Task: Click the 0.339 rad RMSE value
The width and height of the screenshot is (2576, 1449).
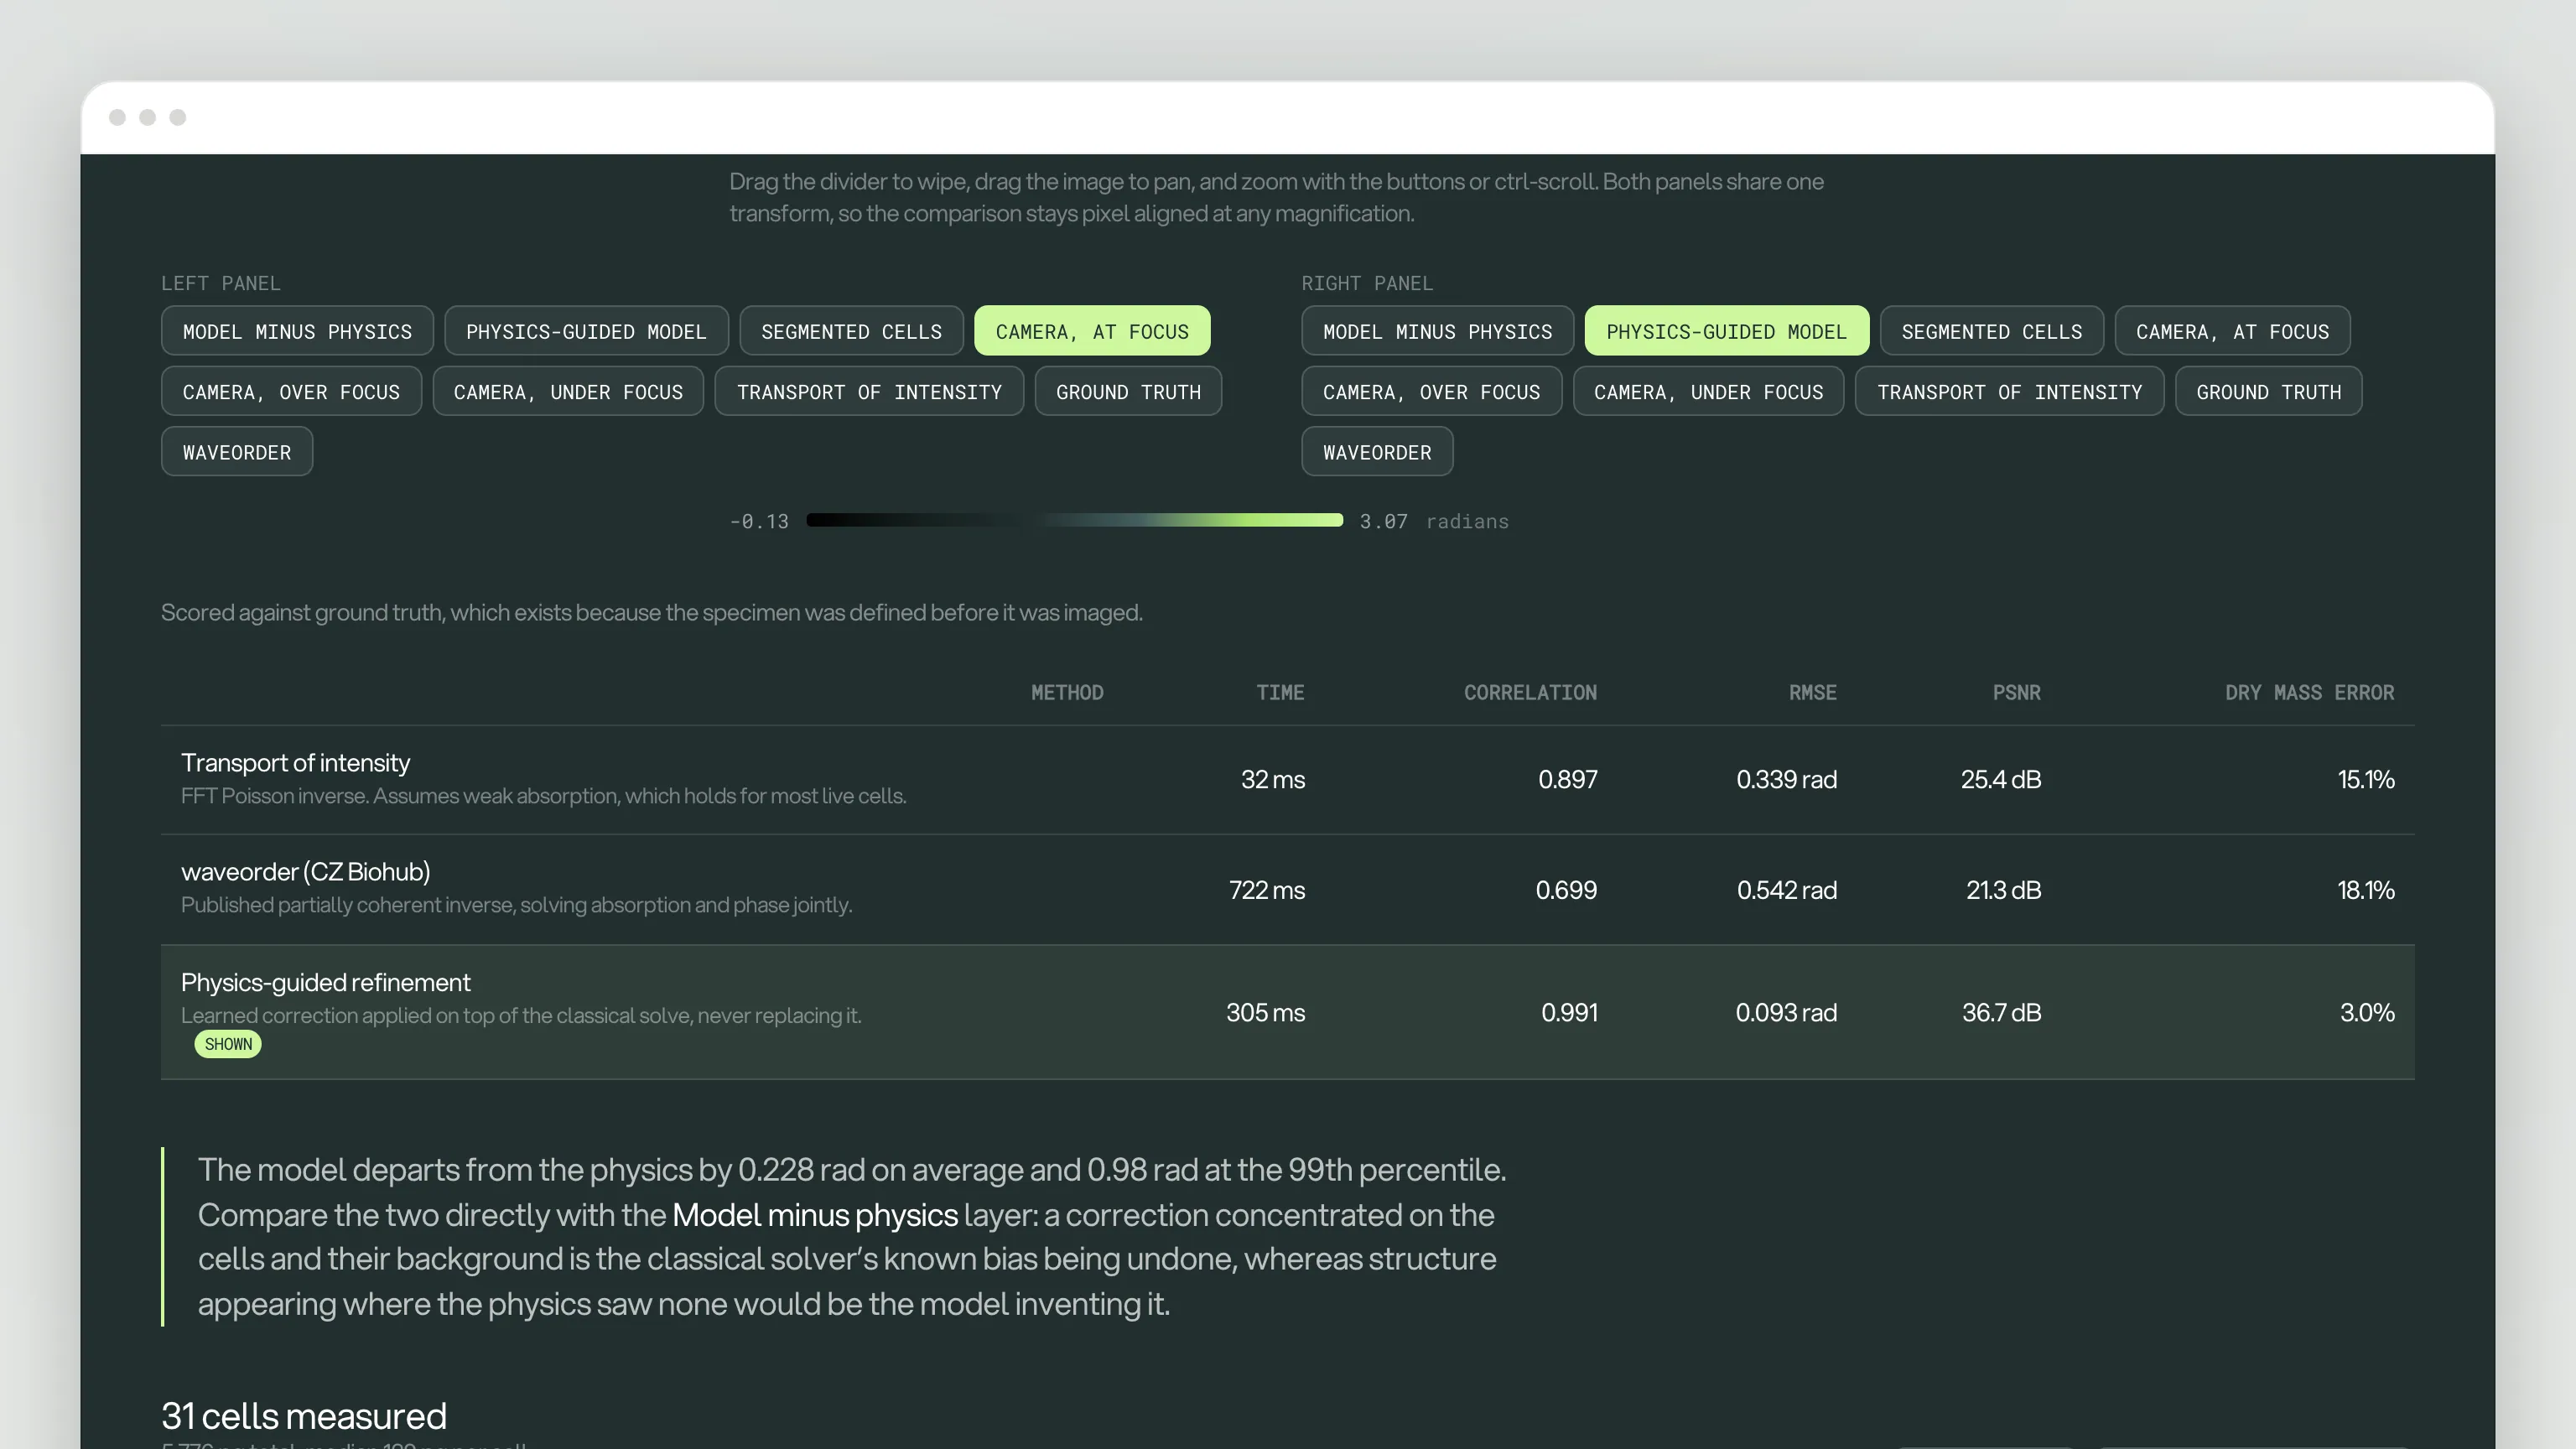Action: 1786,780
